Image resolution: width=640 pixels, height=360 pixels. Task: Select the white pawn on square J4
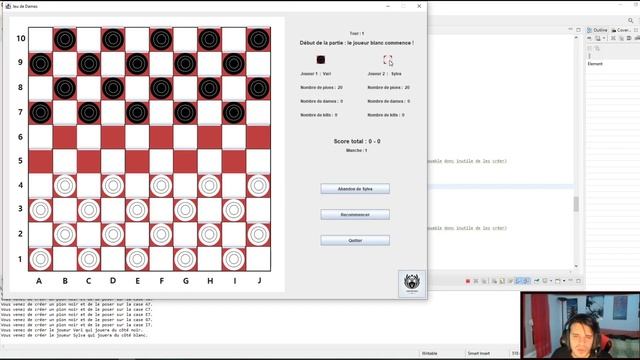click(x=258, y=186)
